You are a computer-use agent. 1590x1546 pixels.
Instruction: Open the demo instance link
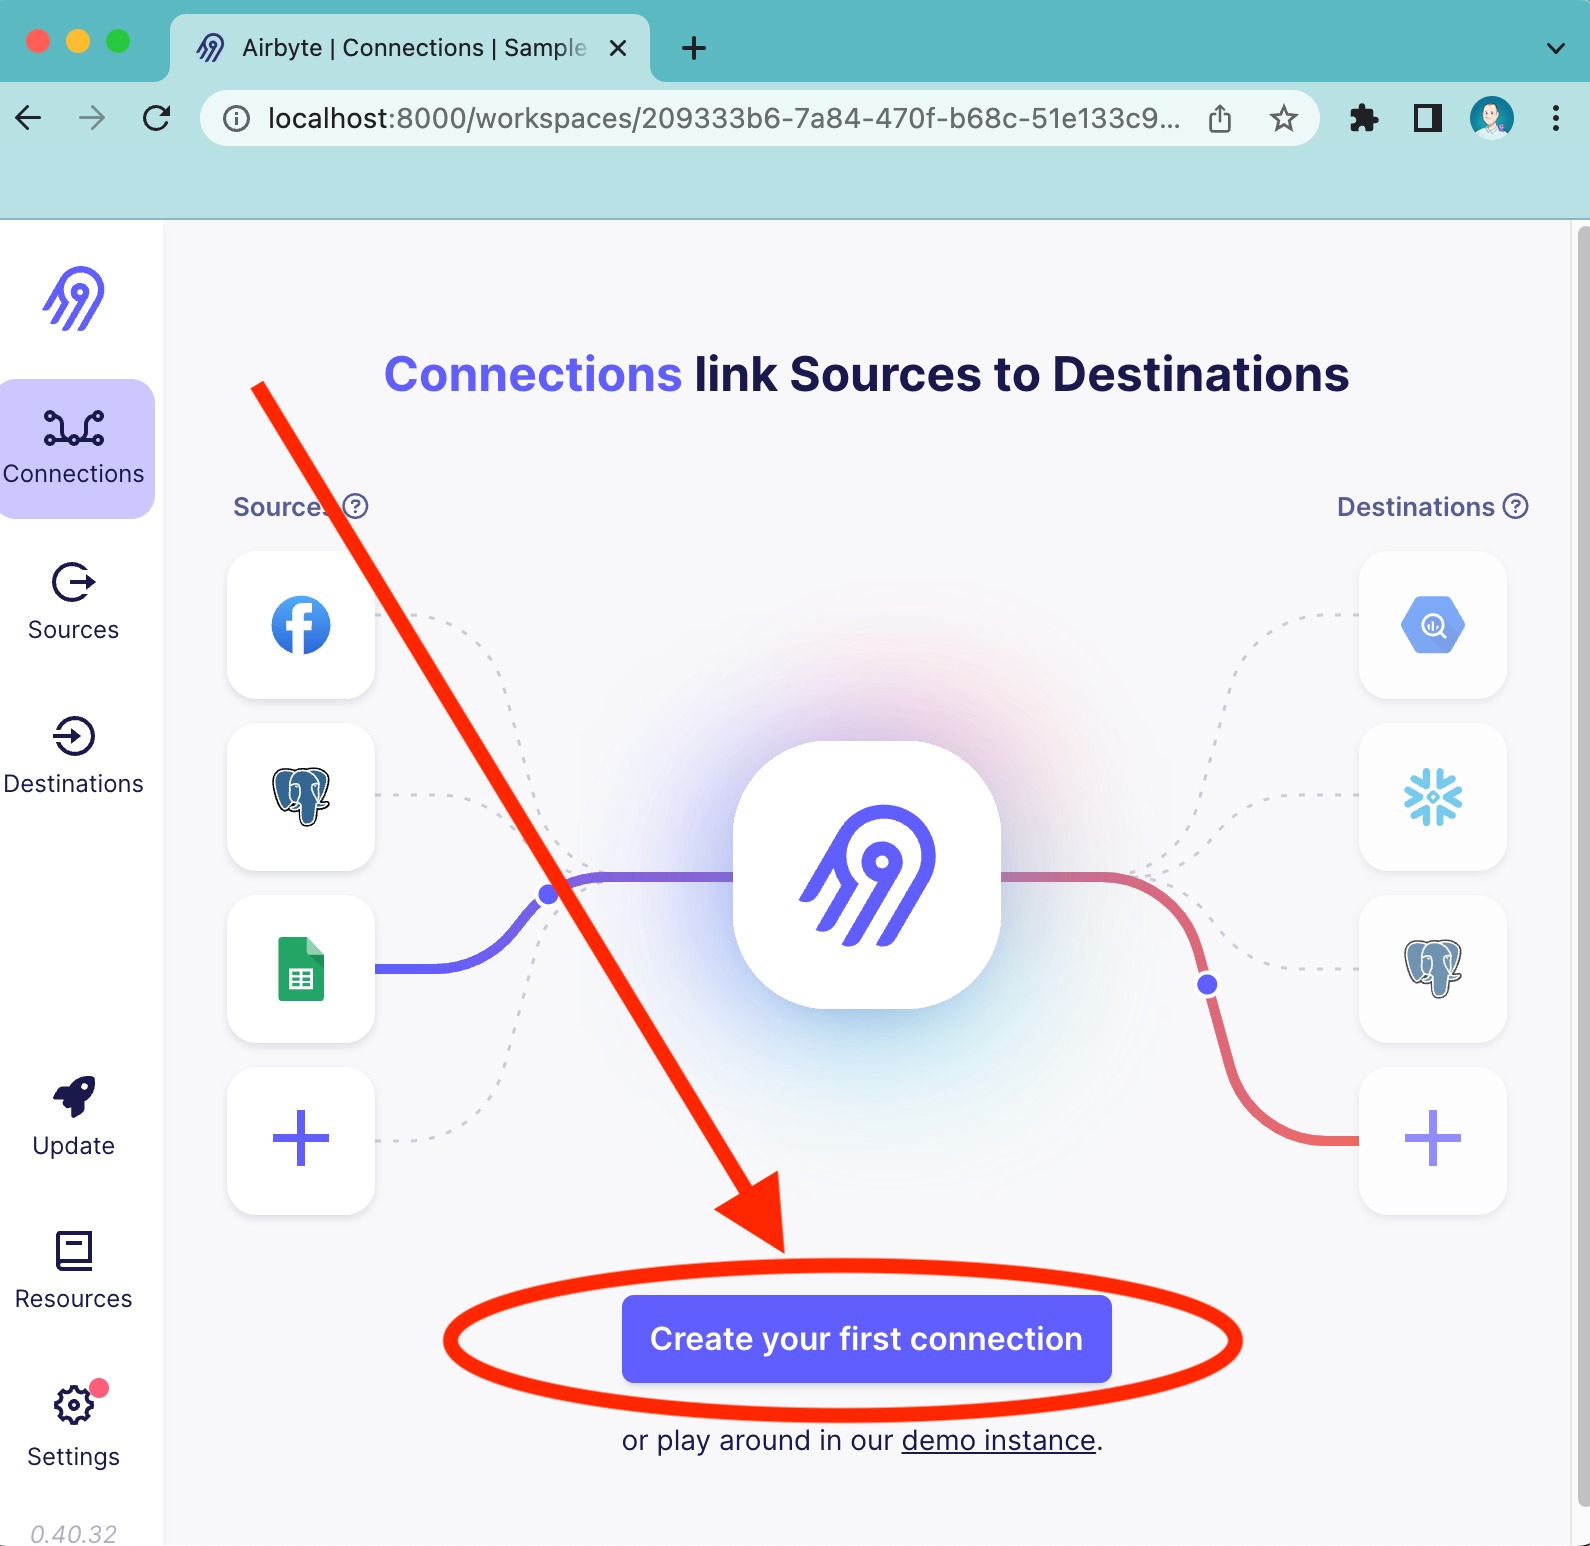pyautogui.click(x=998, y=1440)
